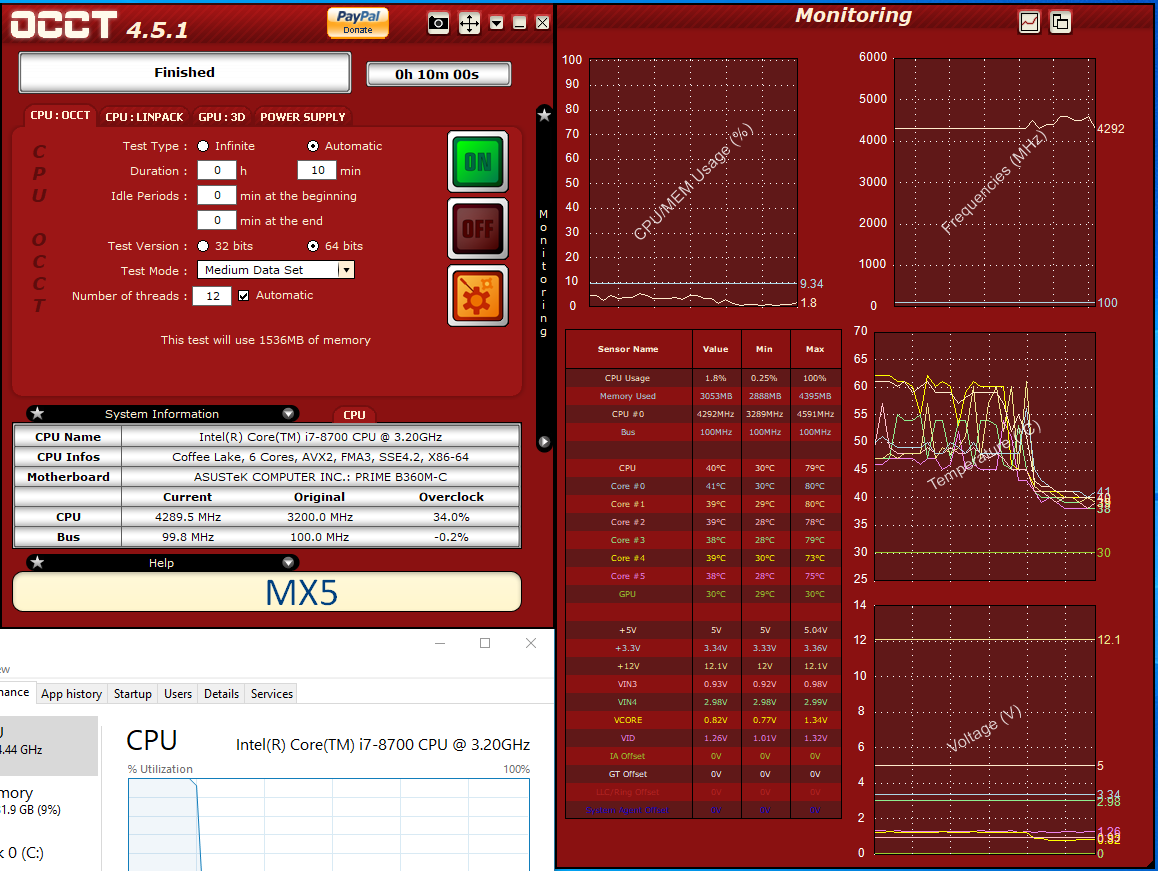Open the Details tab in Task Manager
1158x871 pixels.
222,694
